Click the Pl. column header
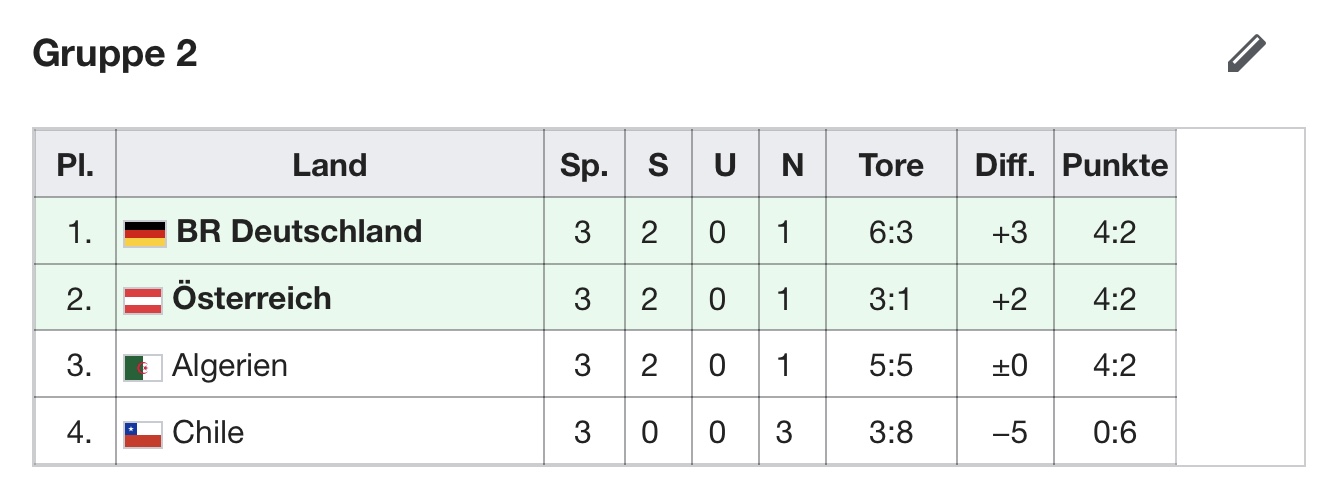 click(75, 165)
